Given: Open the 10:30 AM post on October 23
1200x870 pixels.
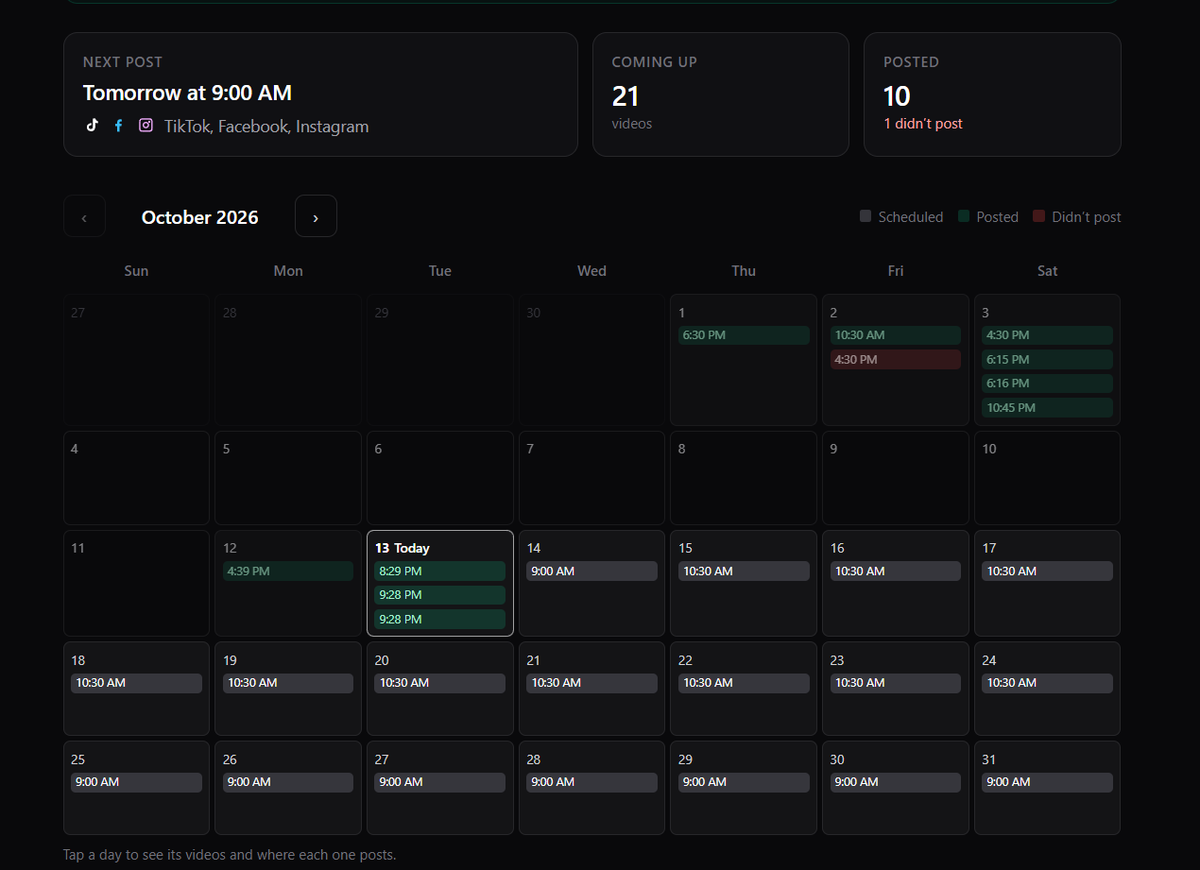Looking at the screenshot, I should [x=895, y=683].
